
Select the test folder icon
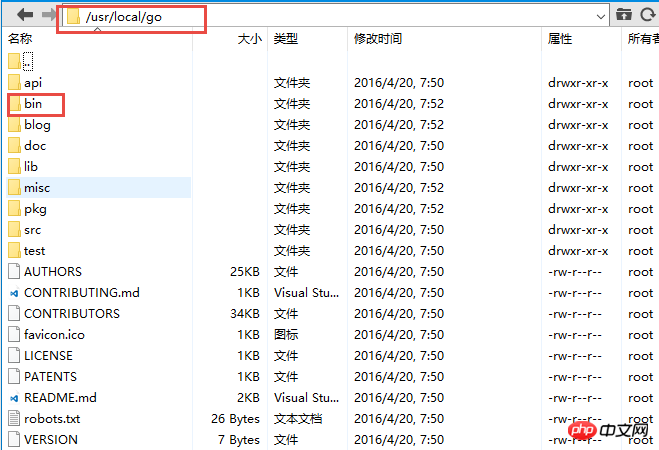coord(14,250)
